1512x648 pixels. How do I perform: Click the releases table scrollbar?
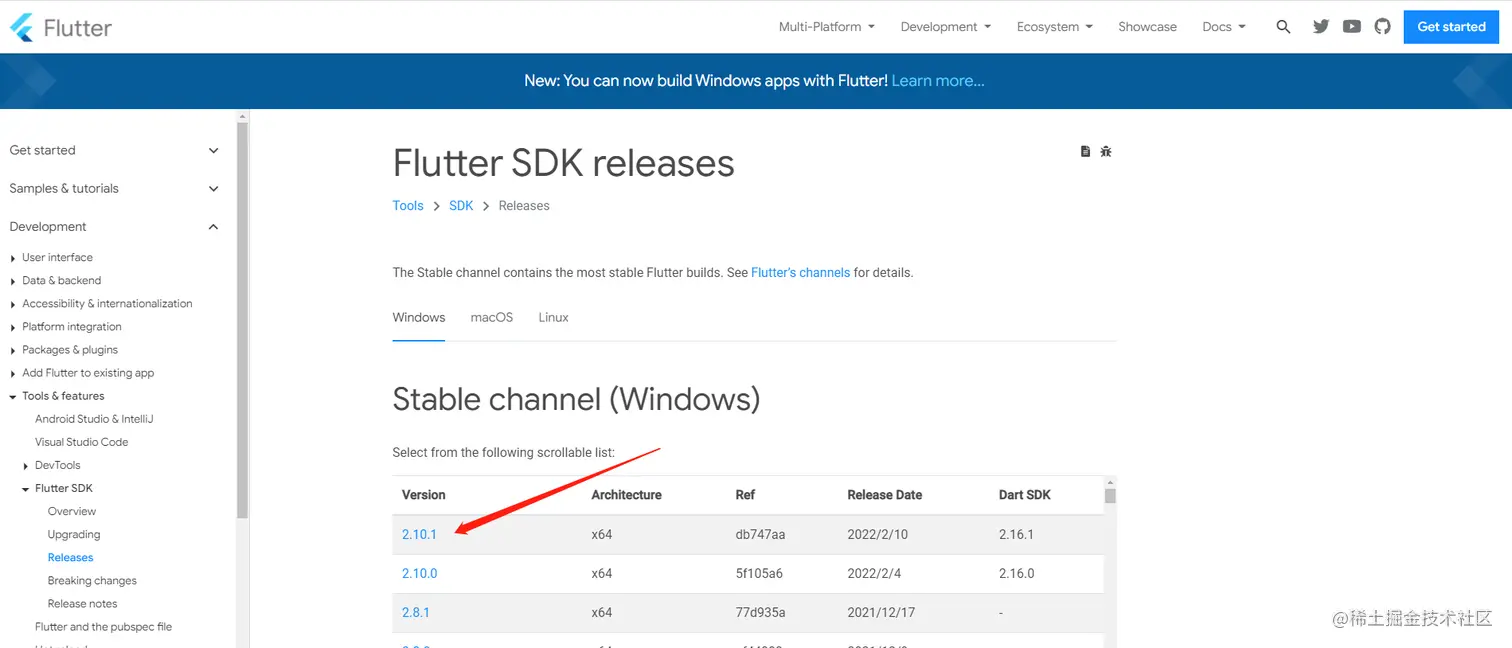coord(1110,494)
